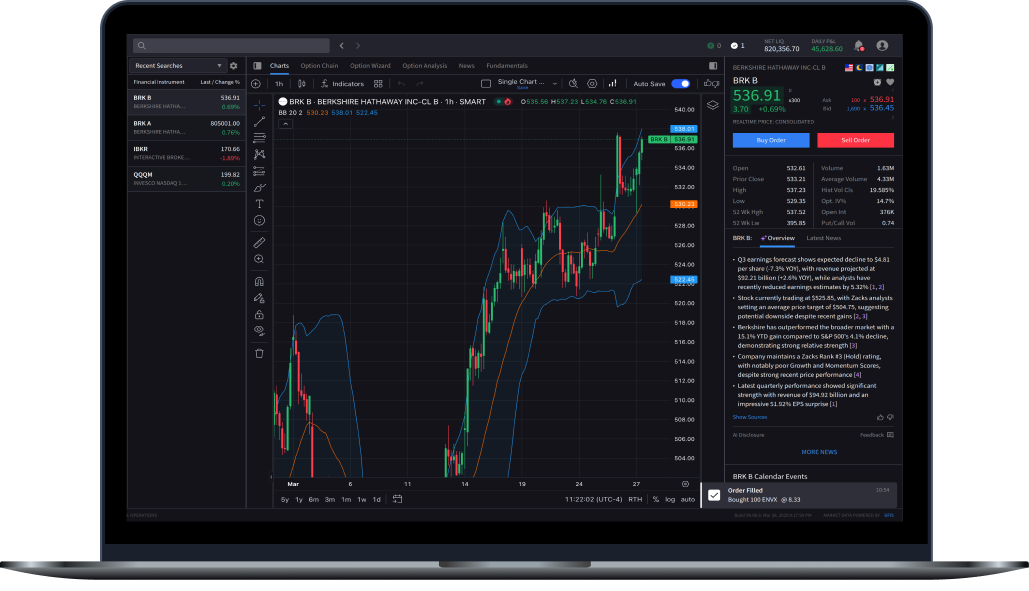
Task: Toggle the left sidebar panel icon
Action: click(x=257, y=66)
